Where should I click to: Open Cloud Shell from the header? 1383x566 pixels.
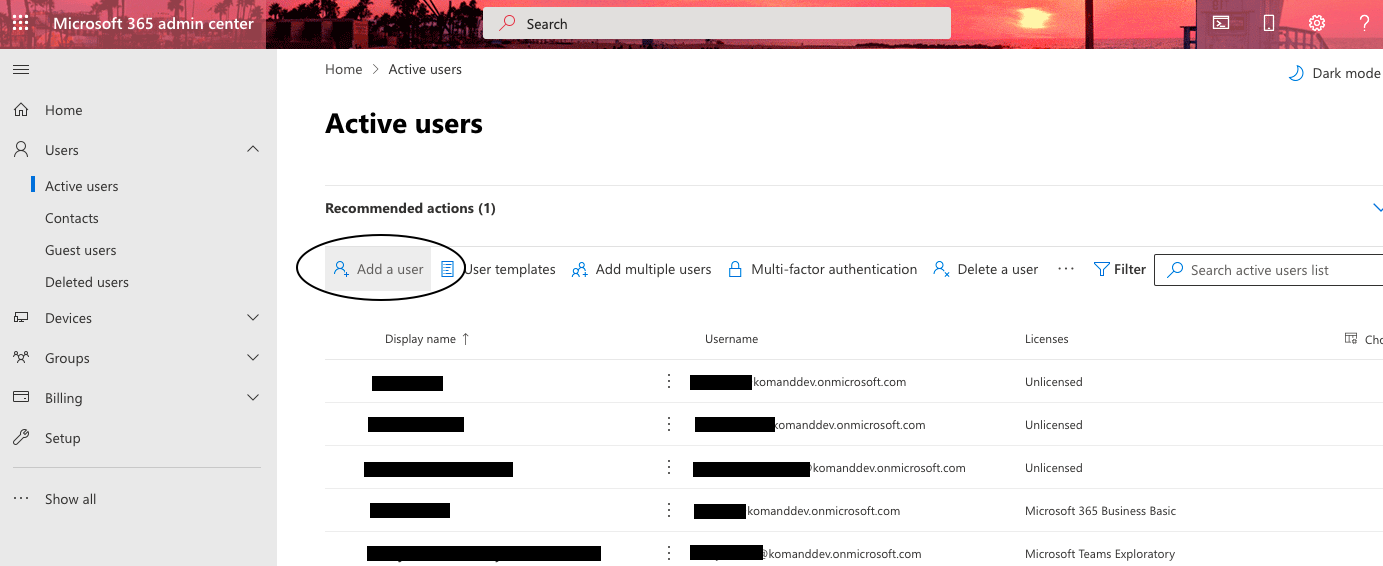click(1221, 23)
